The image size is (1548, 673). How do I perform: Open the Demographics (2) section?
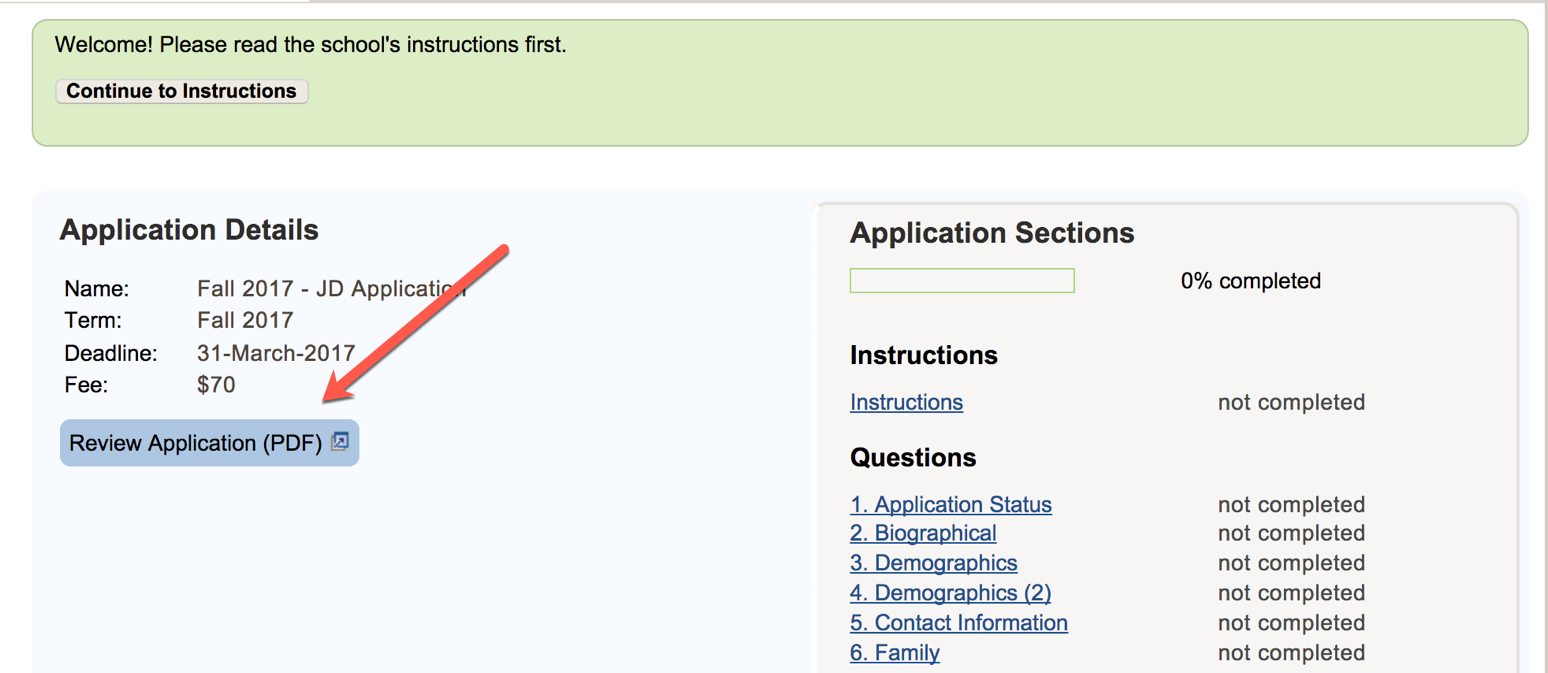point(949,592)
